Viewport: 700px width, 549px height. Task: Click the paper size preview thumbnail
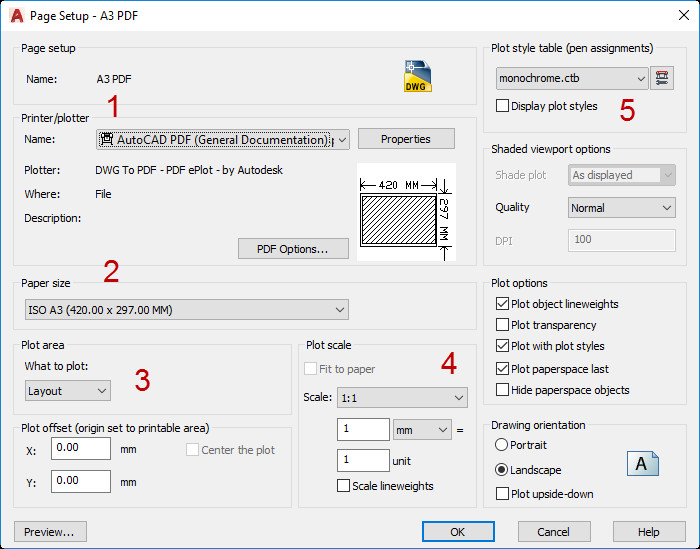tap(406, 212)
